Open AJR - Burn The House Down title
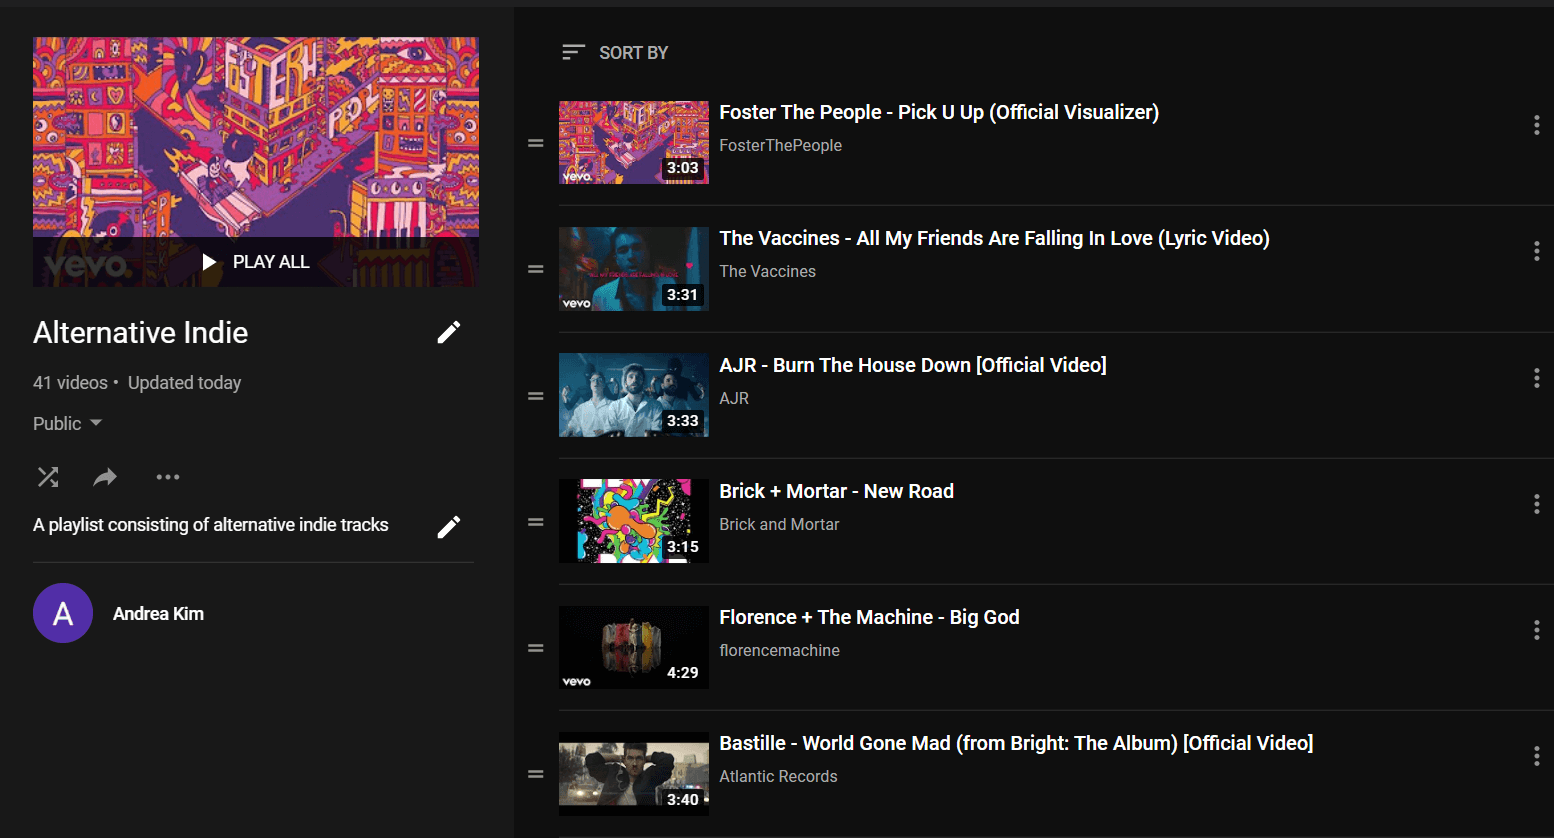1554x838 pixels. (x=913, y=365)
